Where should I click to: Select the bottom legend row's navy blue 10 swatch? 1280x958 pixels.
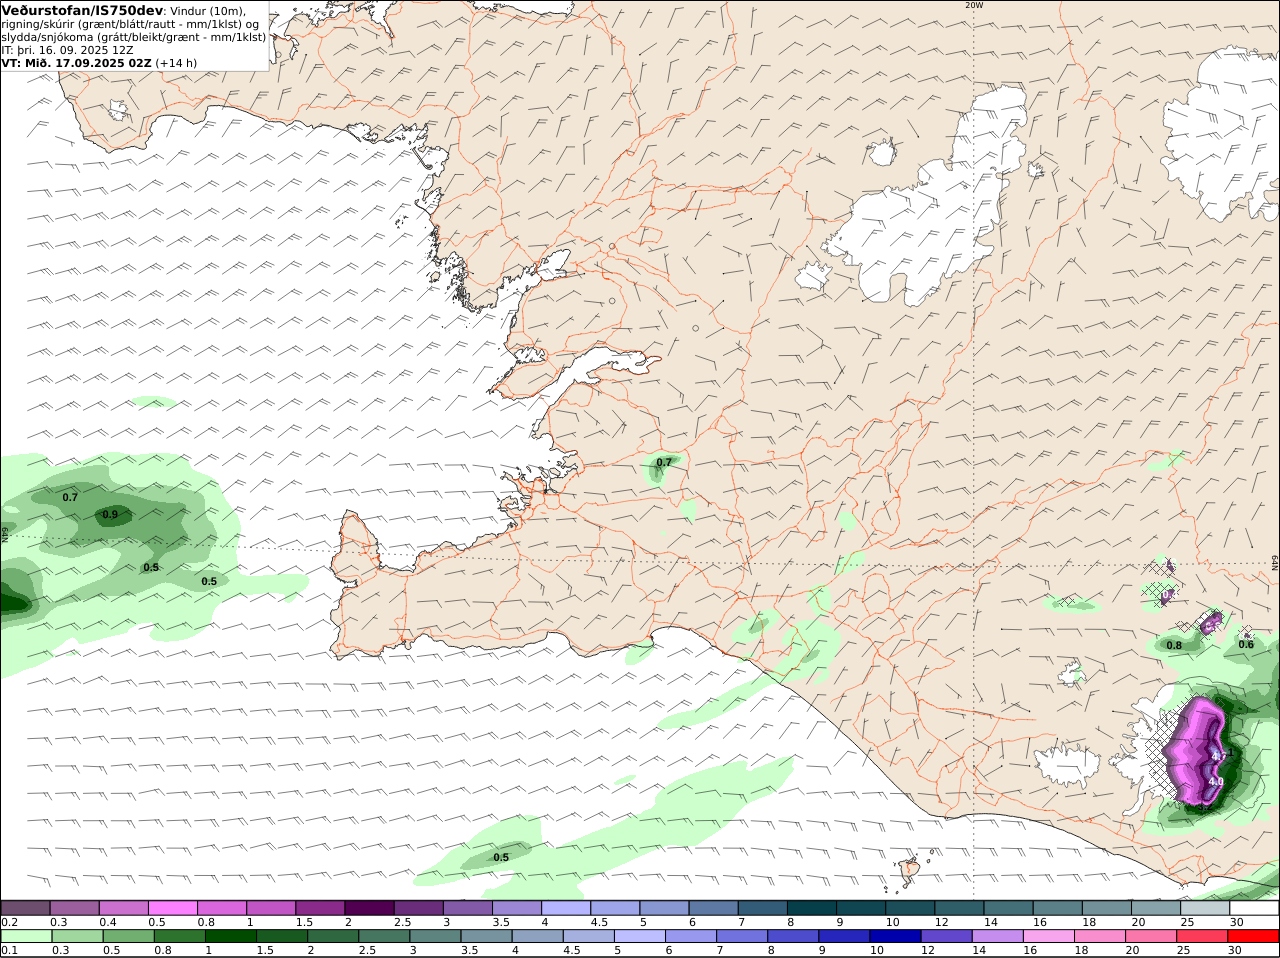(x=897, y=936)
